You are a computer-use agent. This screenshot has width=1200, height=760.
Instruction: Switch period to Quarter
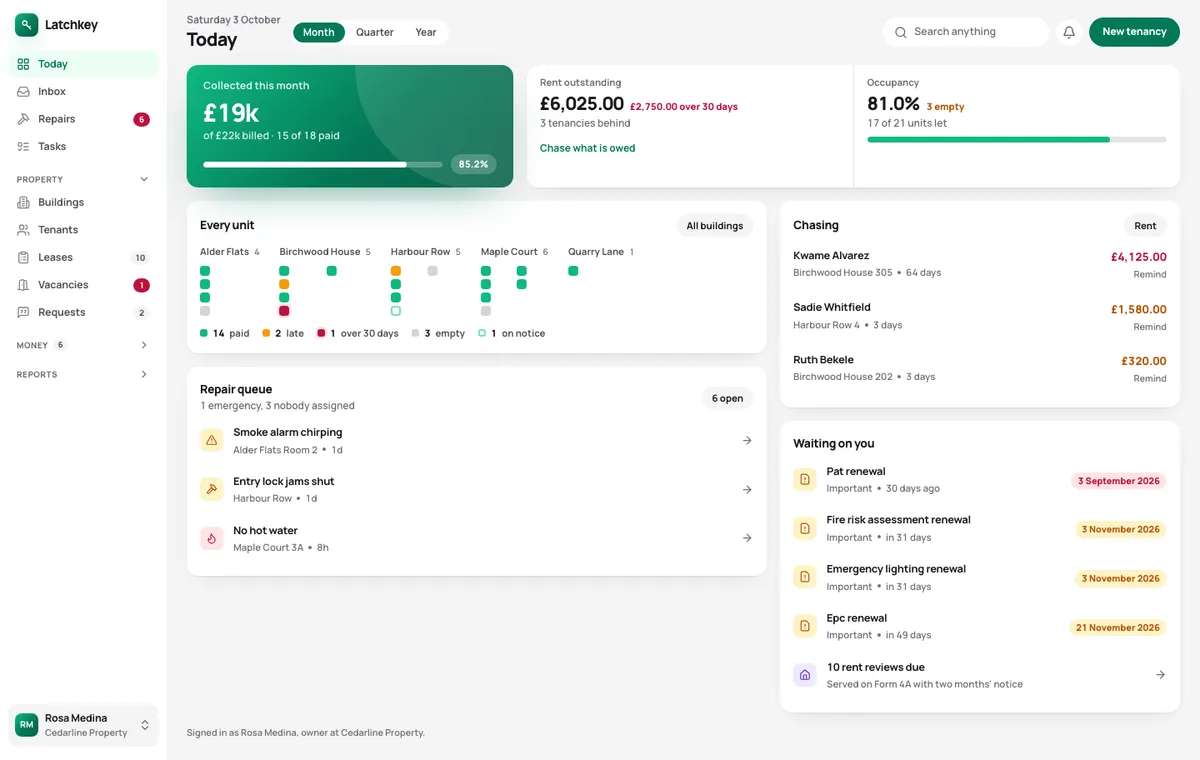tap(375, 32)
